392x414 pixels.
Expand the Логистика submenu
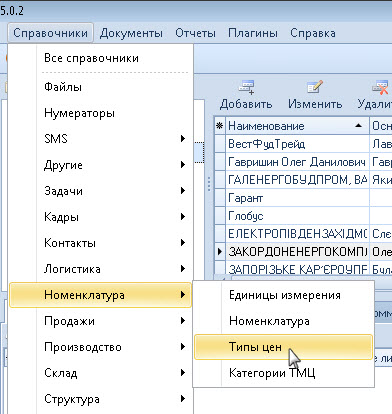click(100, 269)
